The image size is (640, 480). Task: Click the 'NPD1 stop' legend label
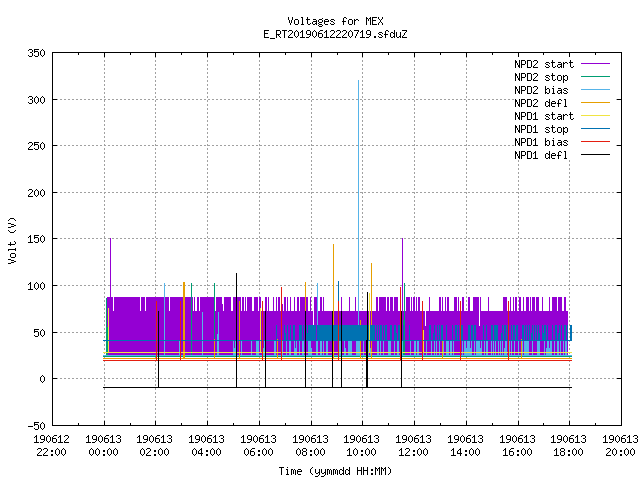pyautogui.click(x=541, y=129)
